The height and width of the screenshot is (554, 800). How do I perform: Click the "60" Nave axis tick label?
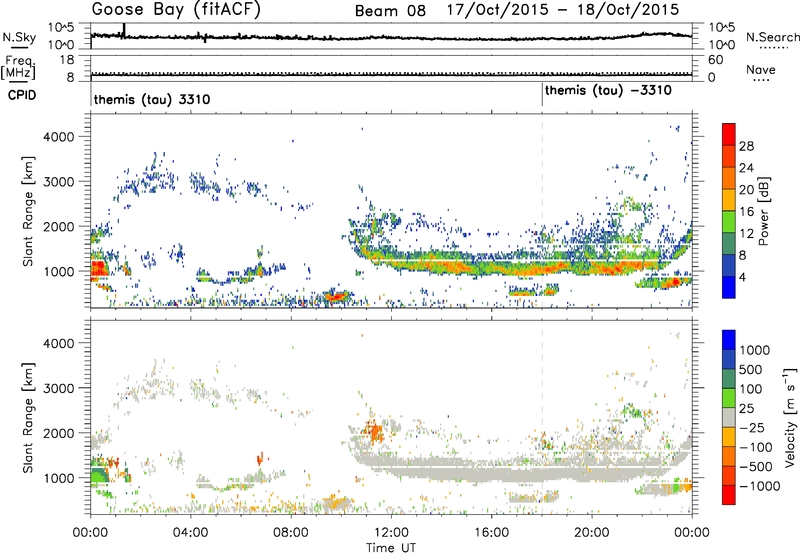716,60
